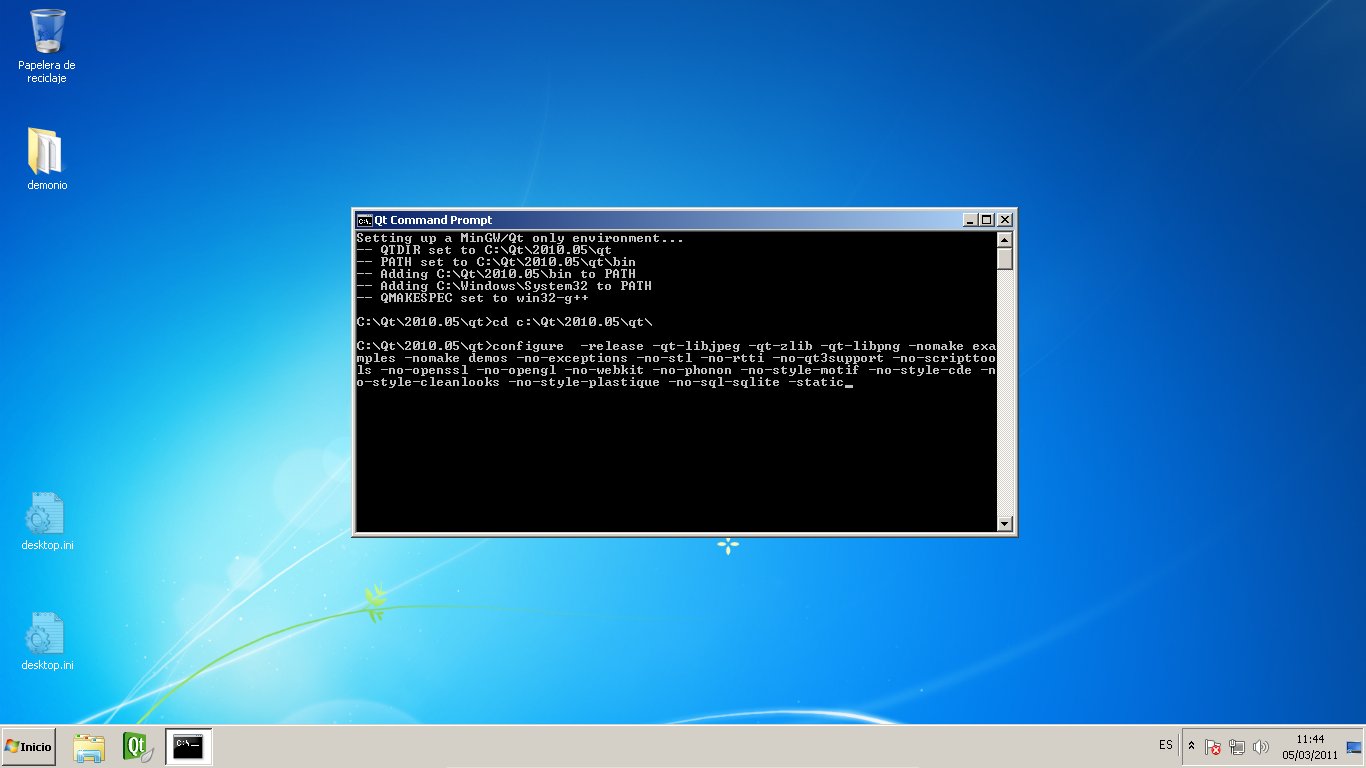Click the Qt Command Prompt title bar text
Image resolution: width=1366 pixels, height=768 pixels.
[x=433, y=220]
